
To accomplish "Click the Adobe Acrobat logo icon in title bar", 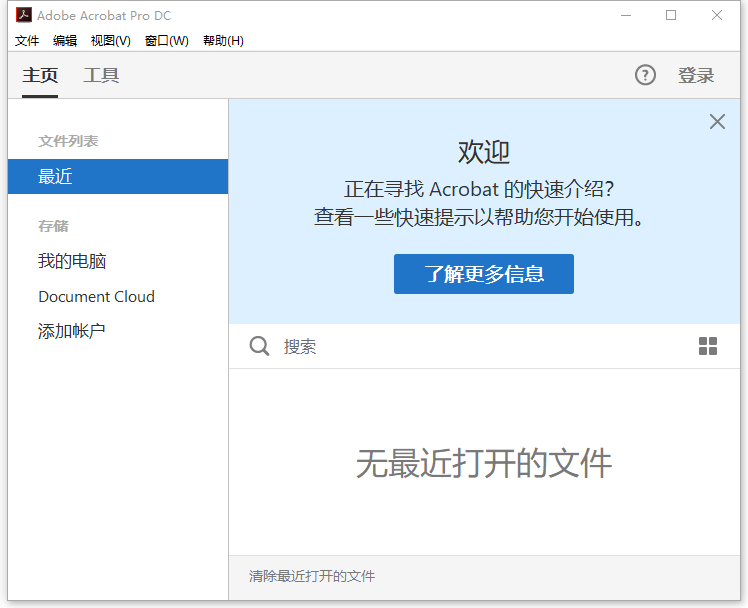I will click(24, 15).
